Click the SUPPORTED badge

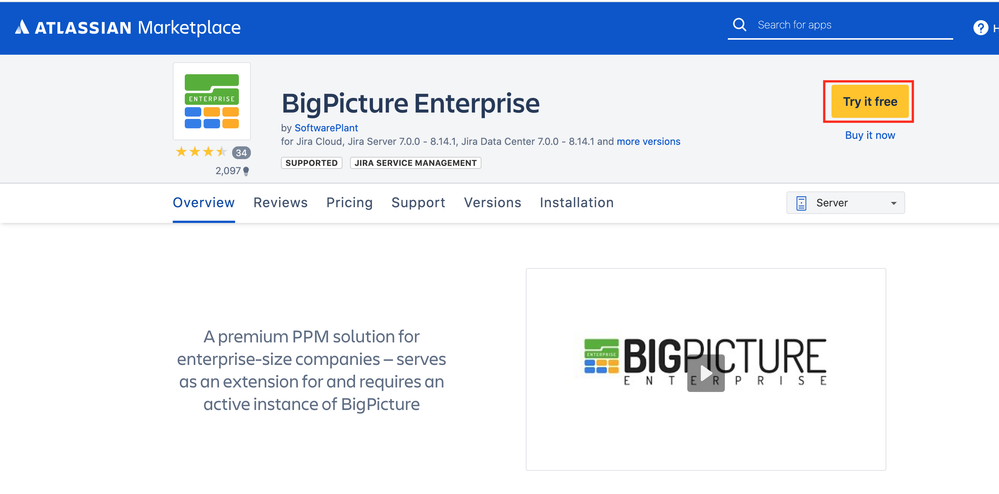point(312,163)
